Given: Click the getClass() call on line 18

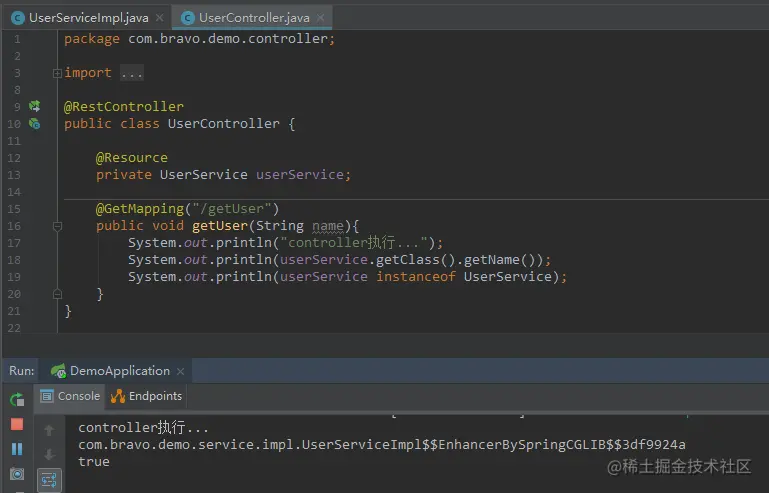Looking at the screenshot, I should click(x=416, y=259).
